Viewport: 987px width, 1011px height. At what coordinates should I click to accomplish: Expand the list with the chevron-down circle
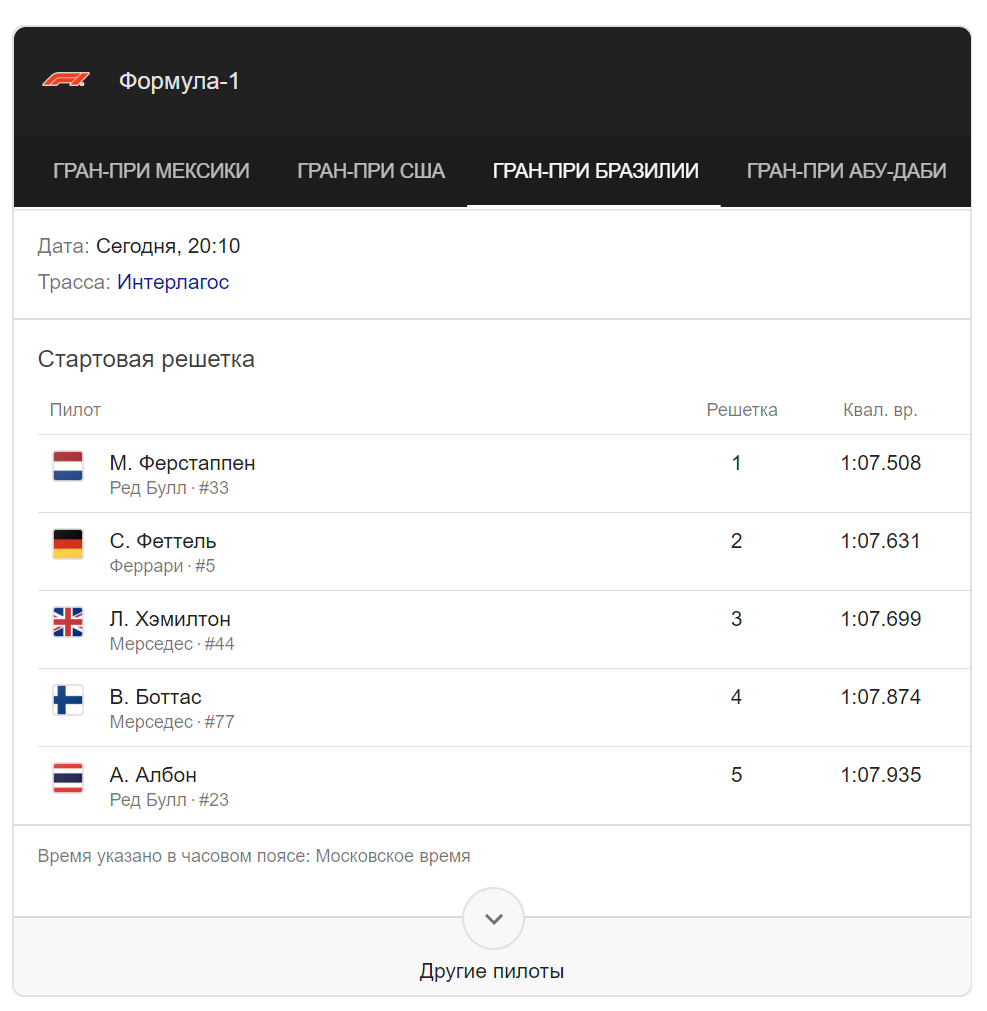(493, 919)
